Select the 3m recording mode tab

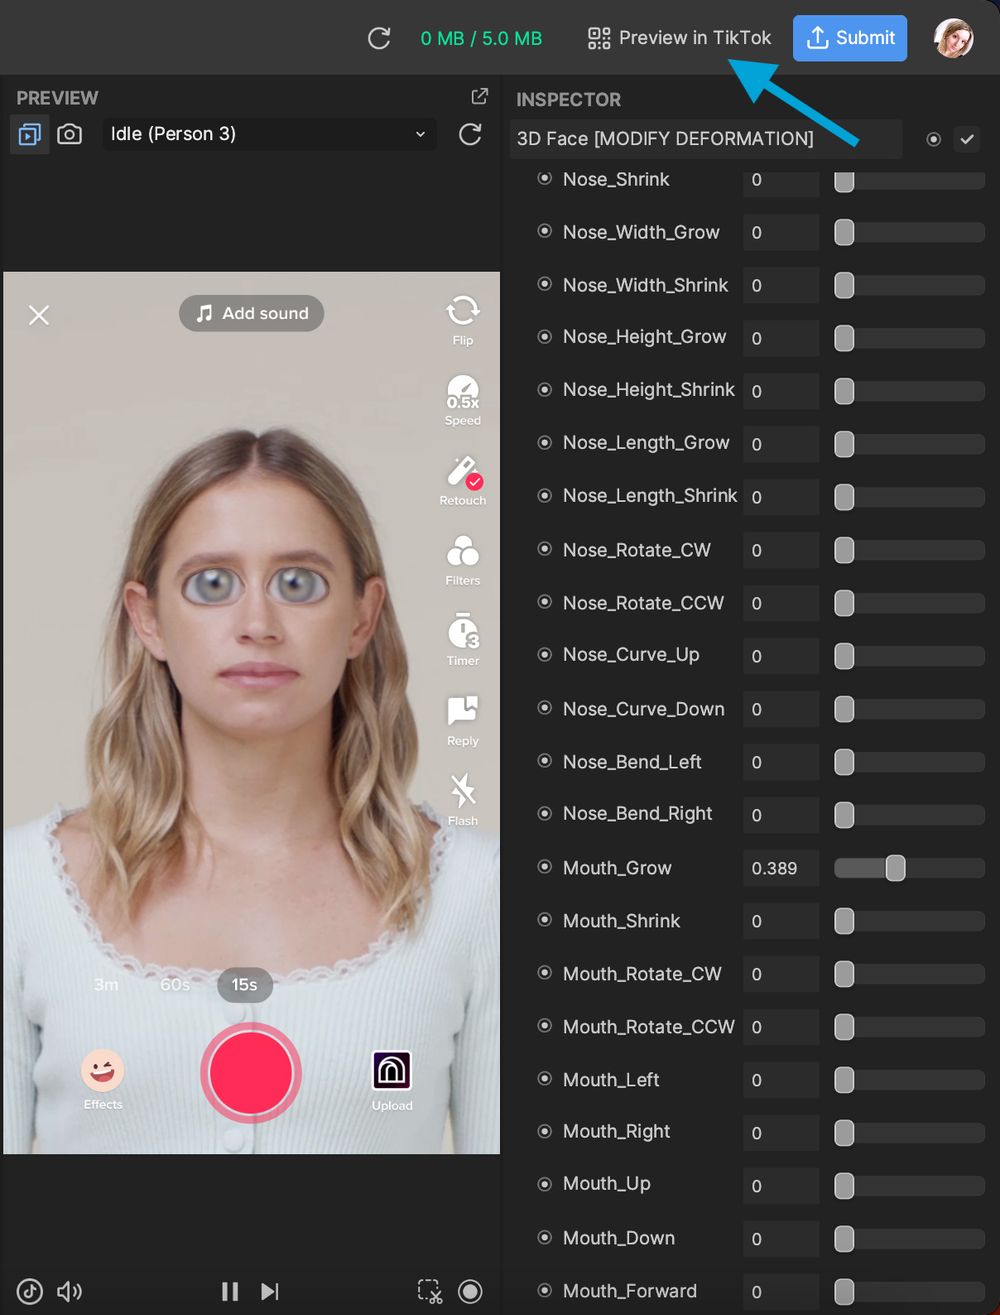click(105, 984)
